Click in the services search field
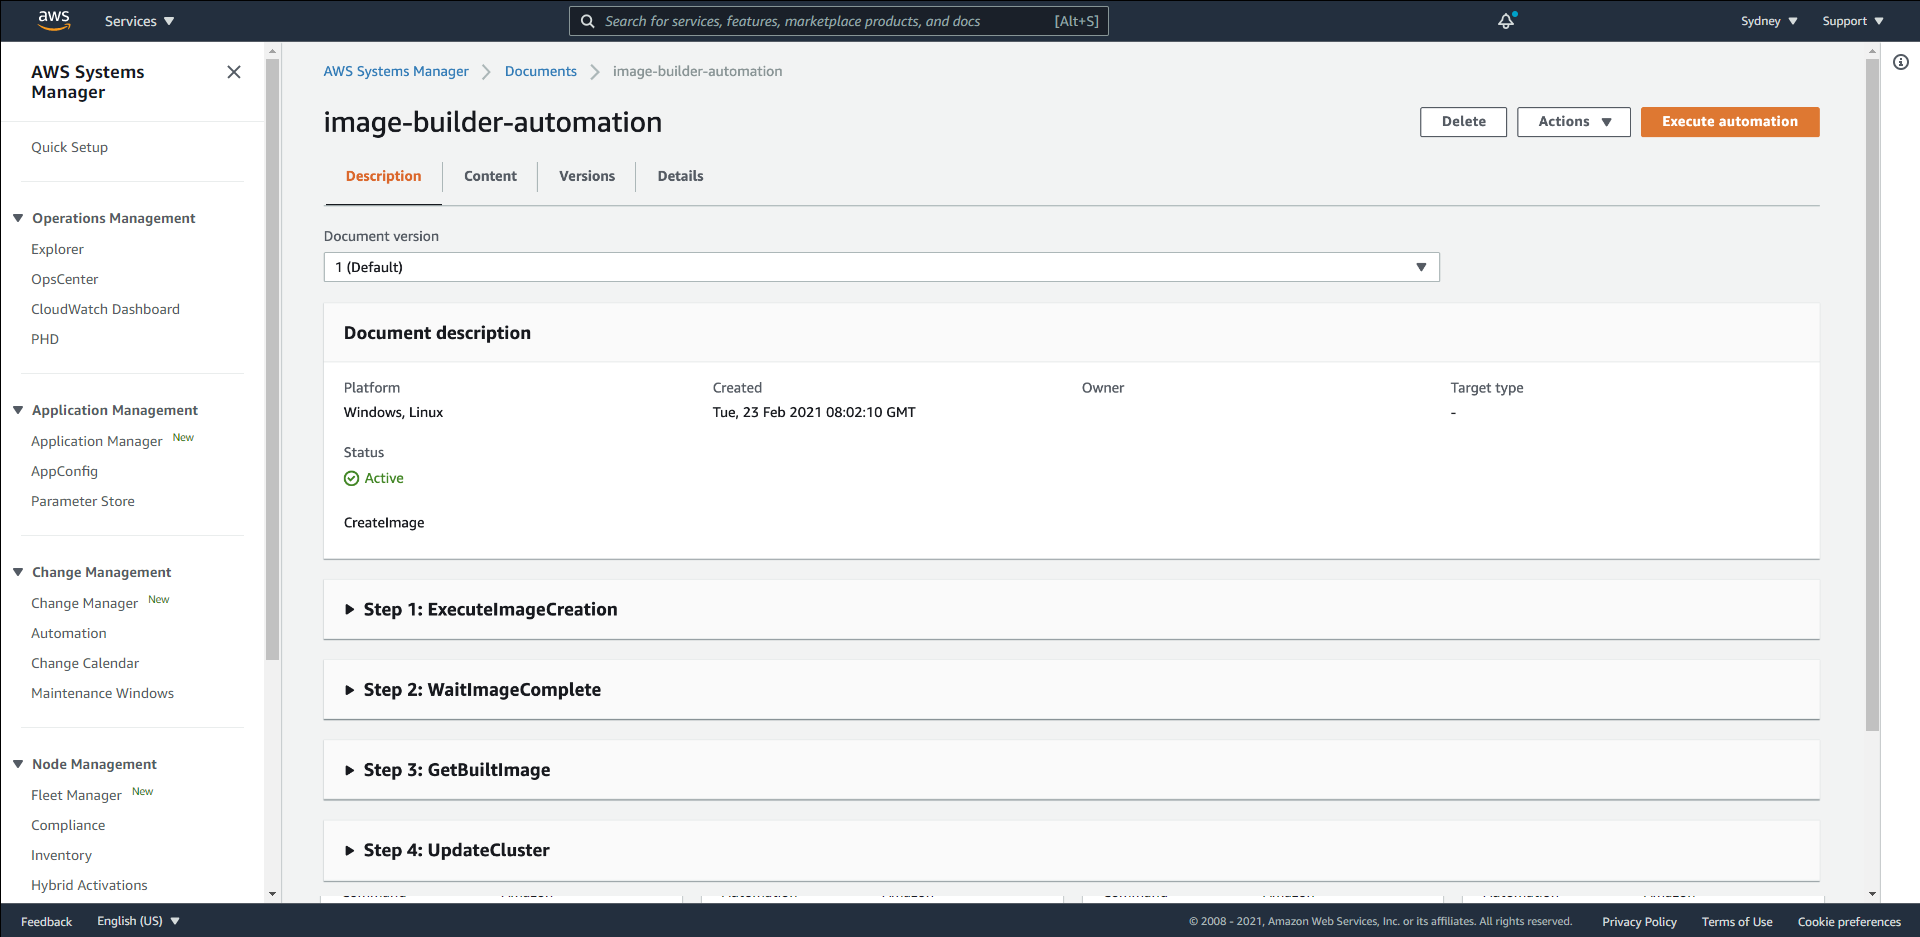Image resolution: width=1920 pixels, height=937 pixels. pyautogui.click(x=838, y=21)
